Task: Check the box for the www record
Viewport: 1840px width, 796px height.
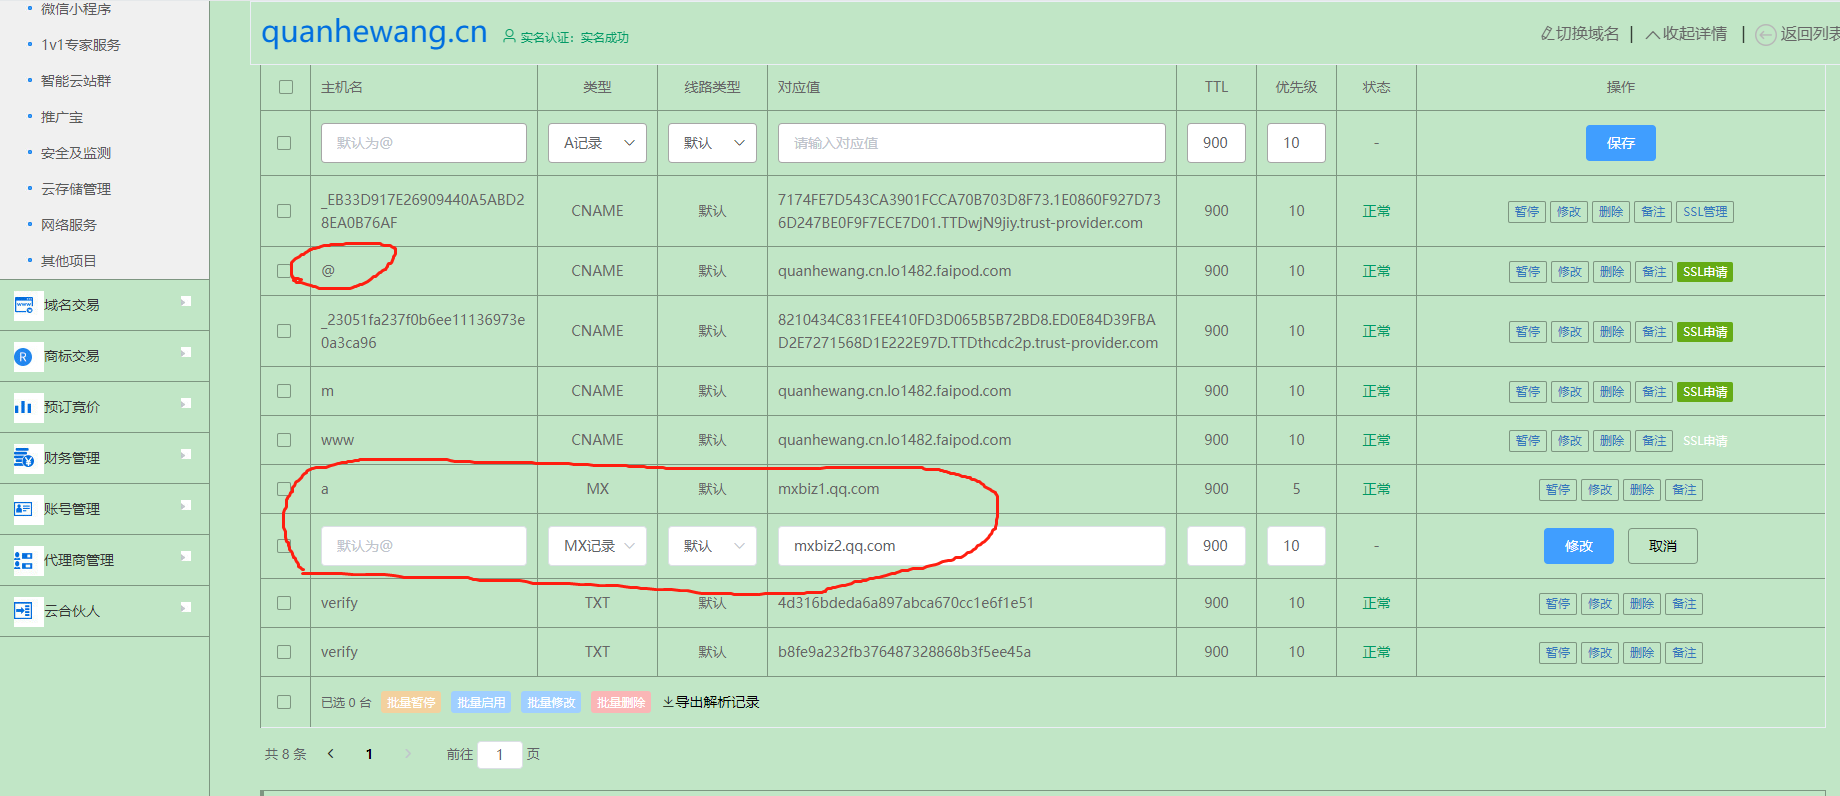Action: coord(284,440)
